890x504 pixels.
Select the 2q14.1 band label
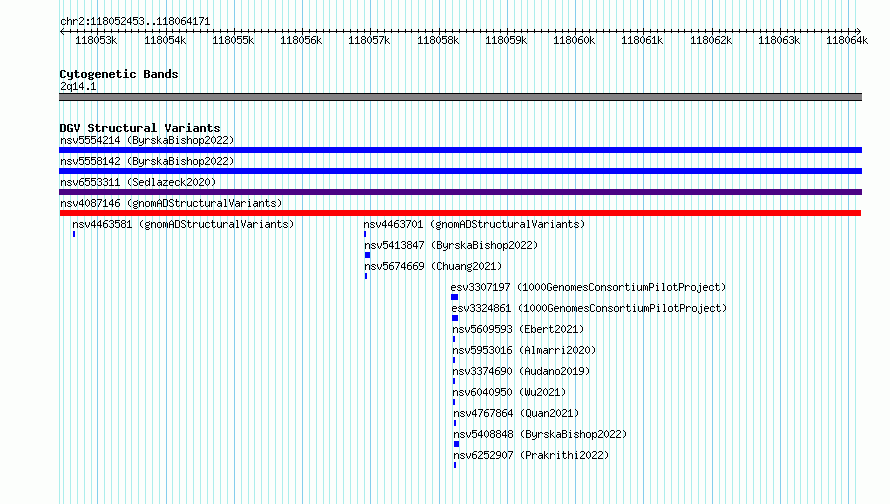coord(78,87)
